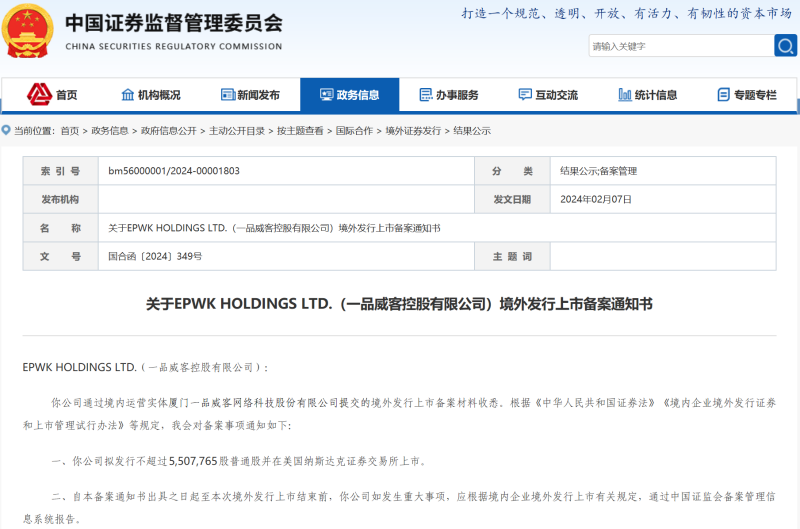Click the magnifier search button

[x=785, y=46]
